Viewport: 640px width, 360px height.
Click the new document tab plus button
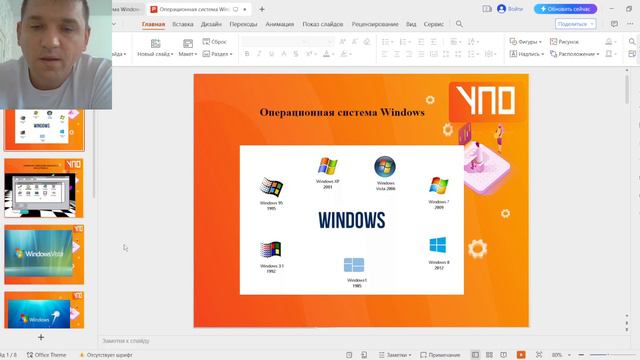(262, 9)
